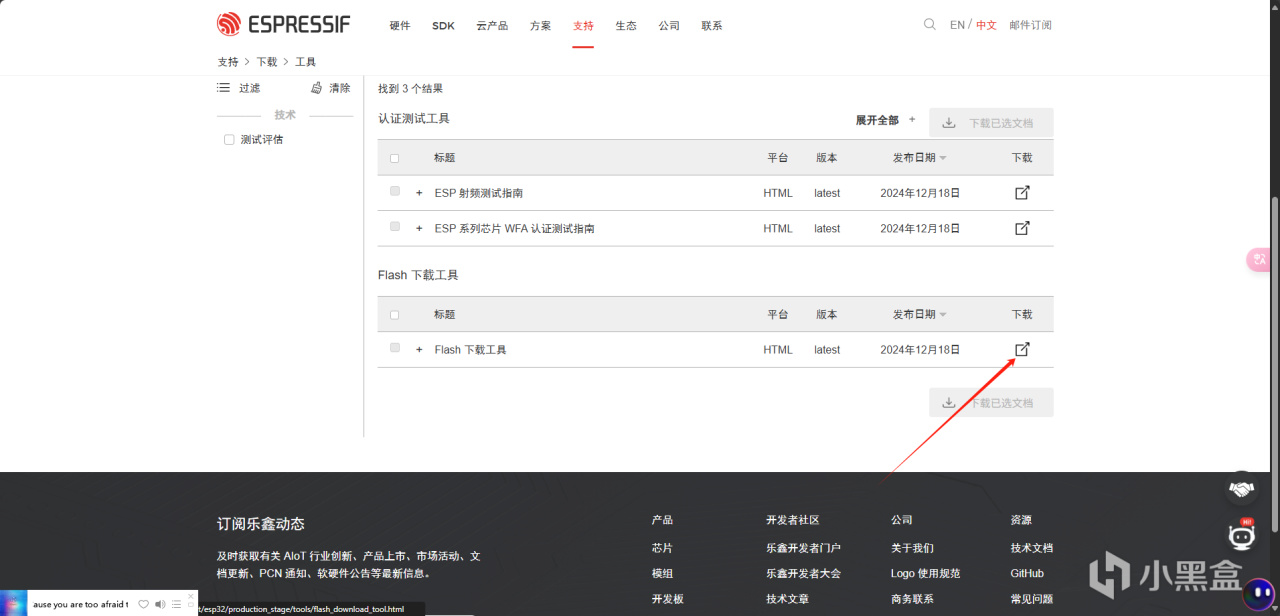Image resolution: width=1280 pixels, height=616 pixels.
Task: Switch language to 中文
Action: (x=986, y=25)
